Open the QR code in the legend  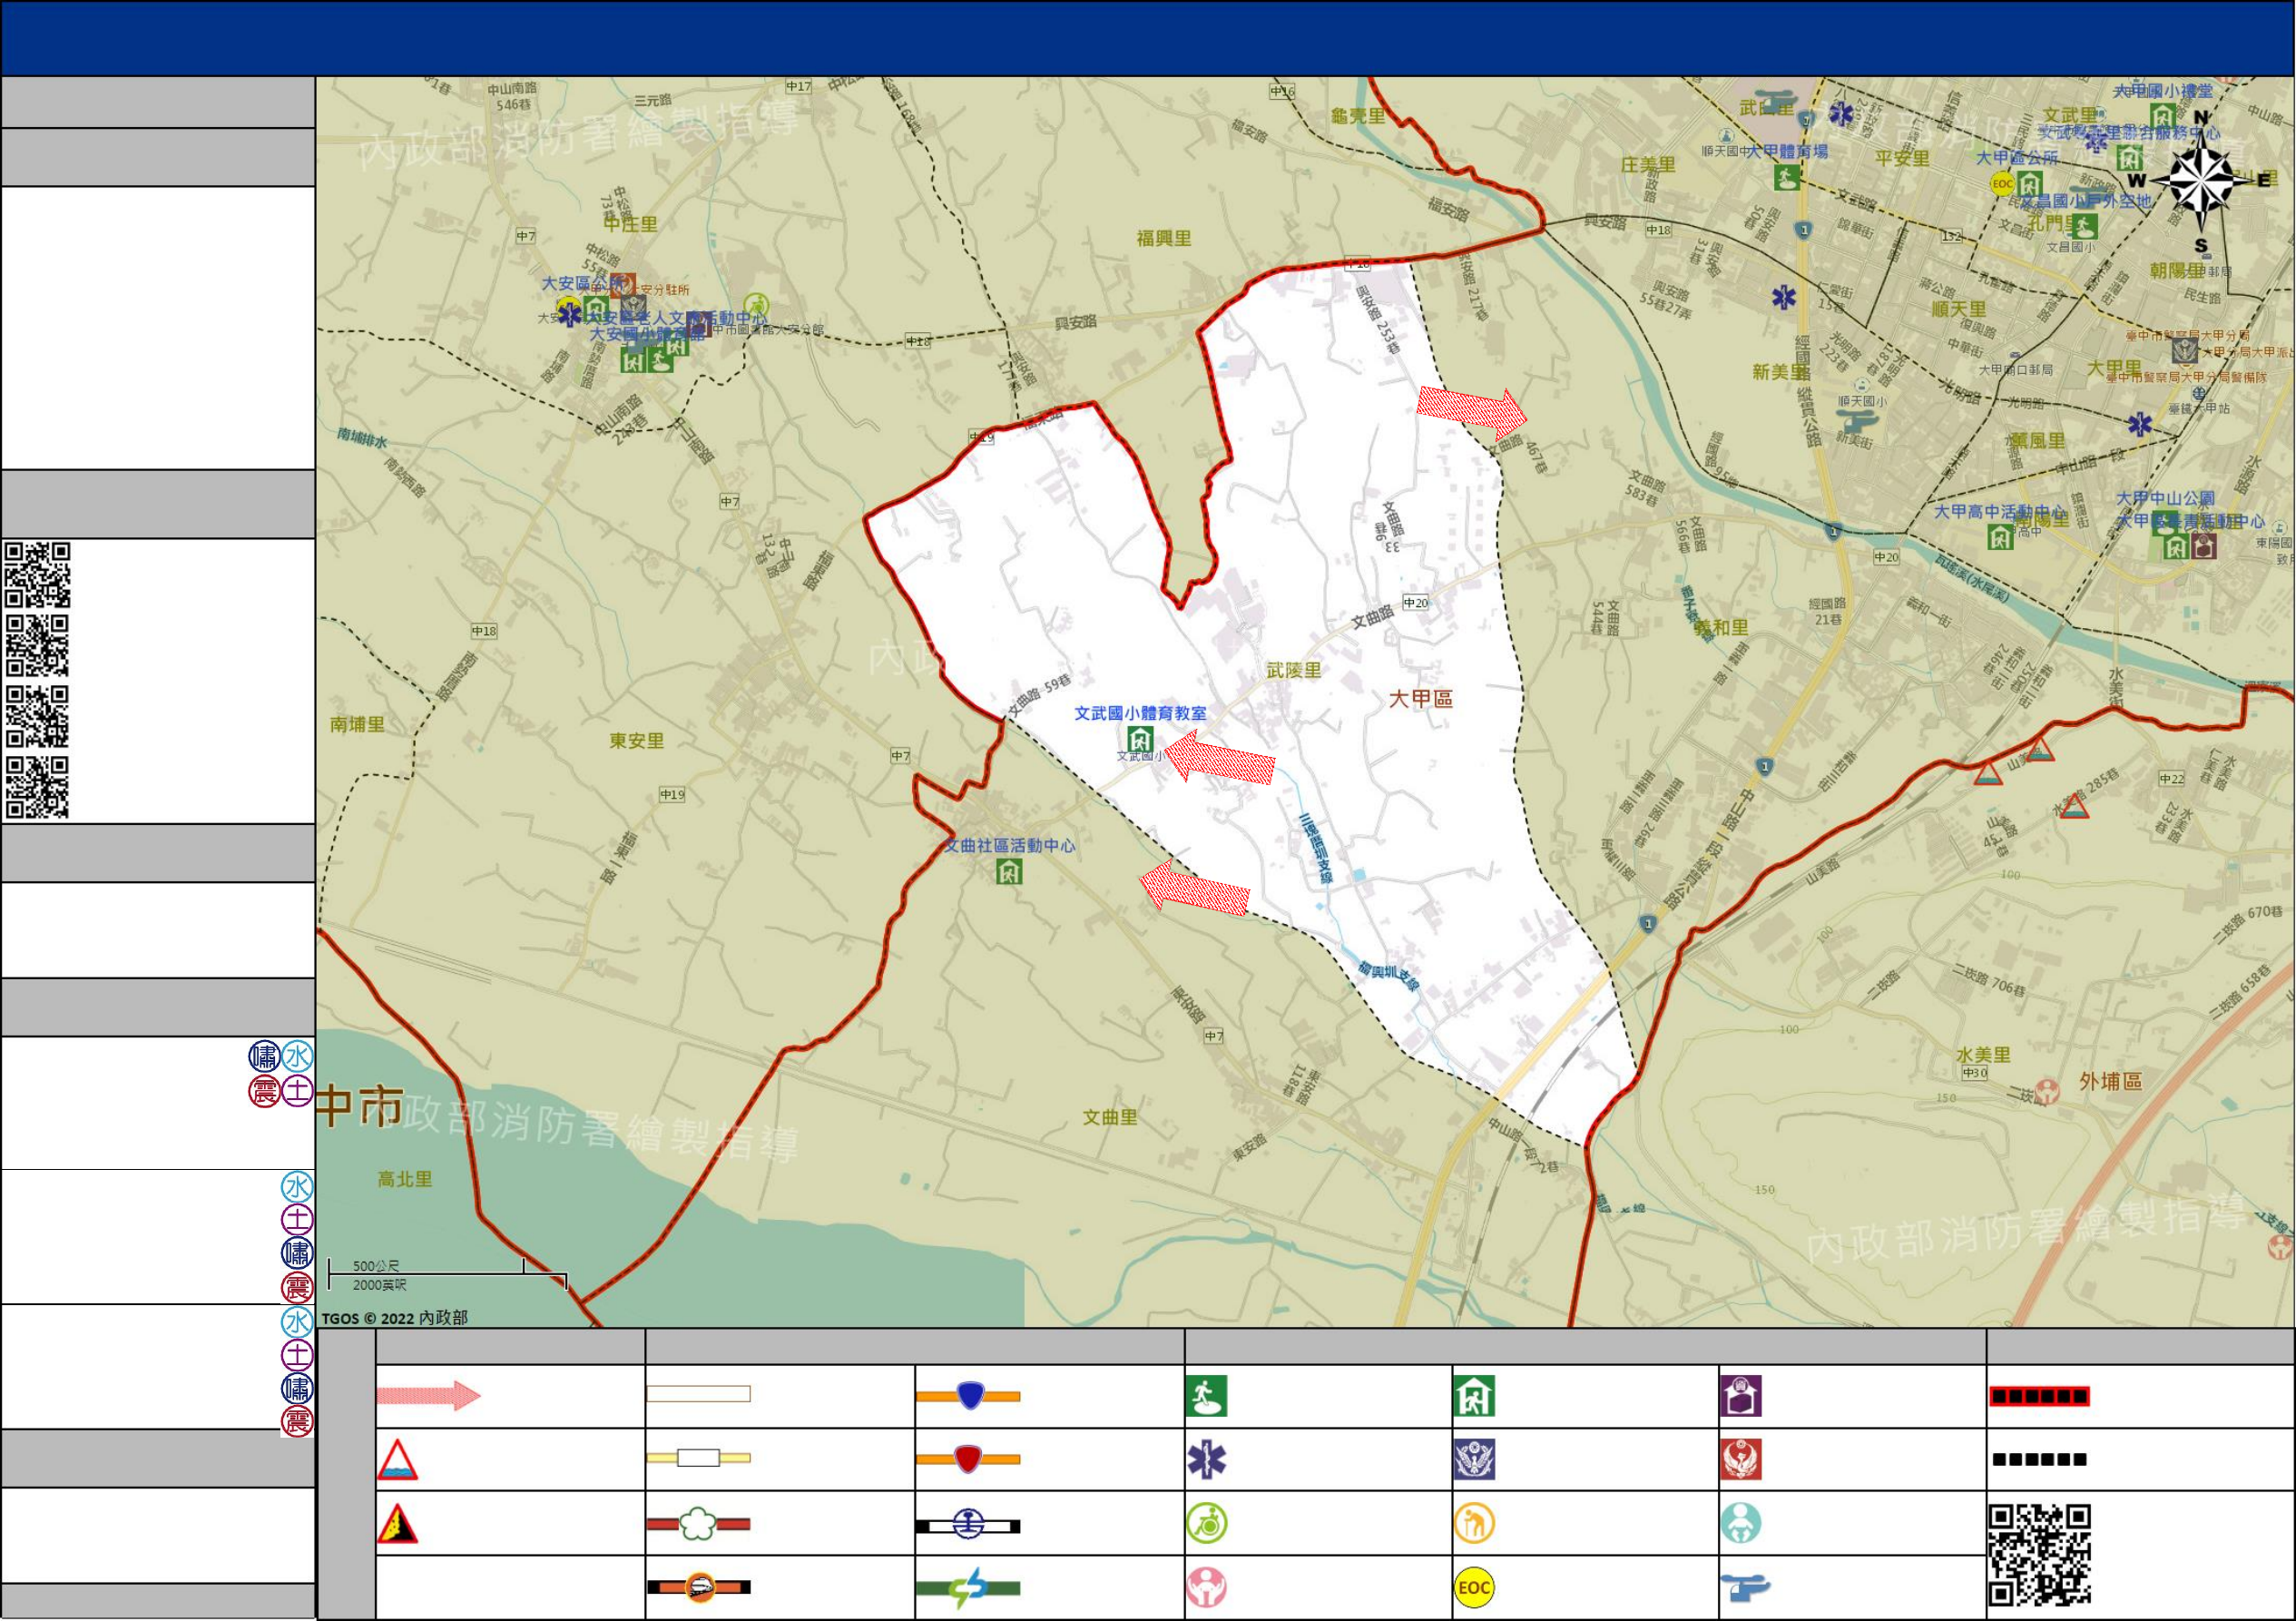point(2039,1556)
